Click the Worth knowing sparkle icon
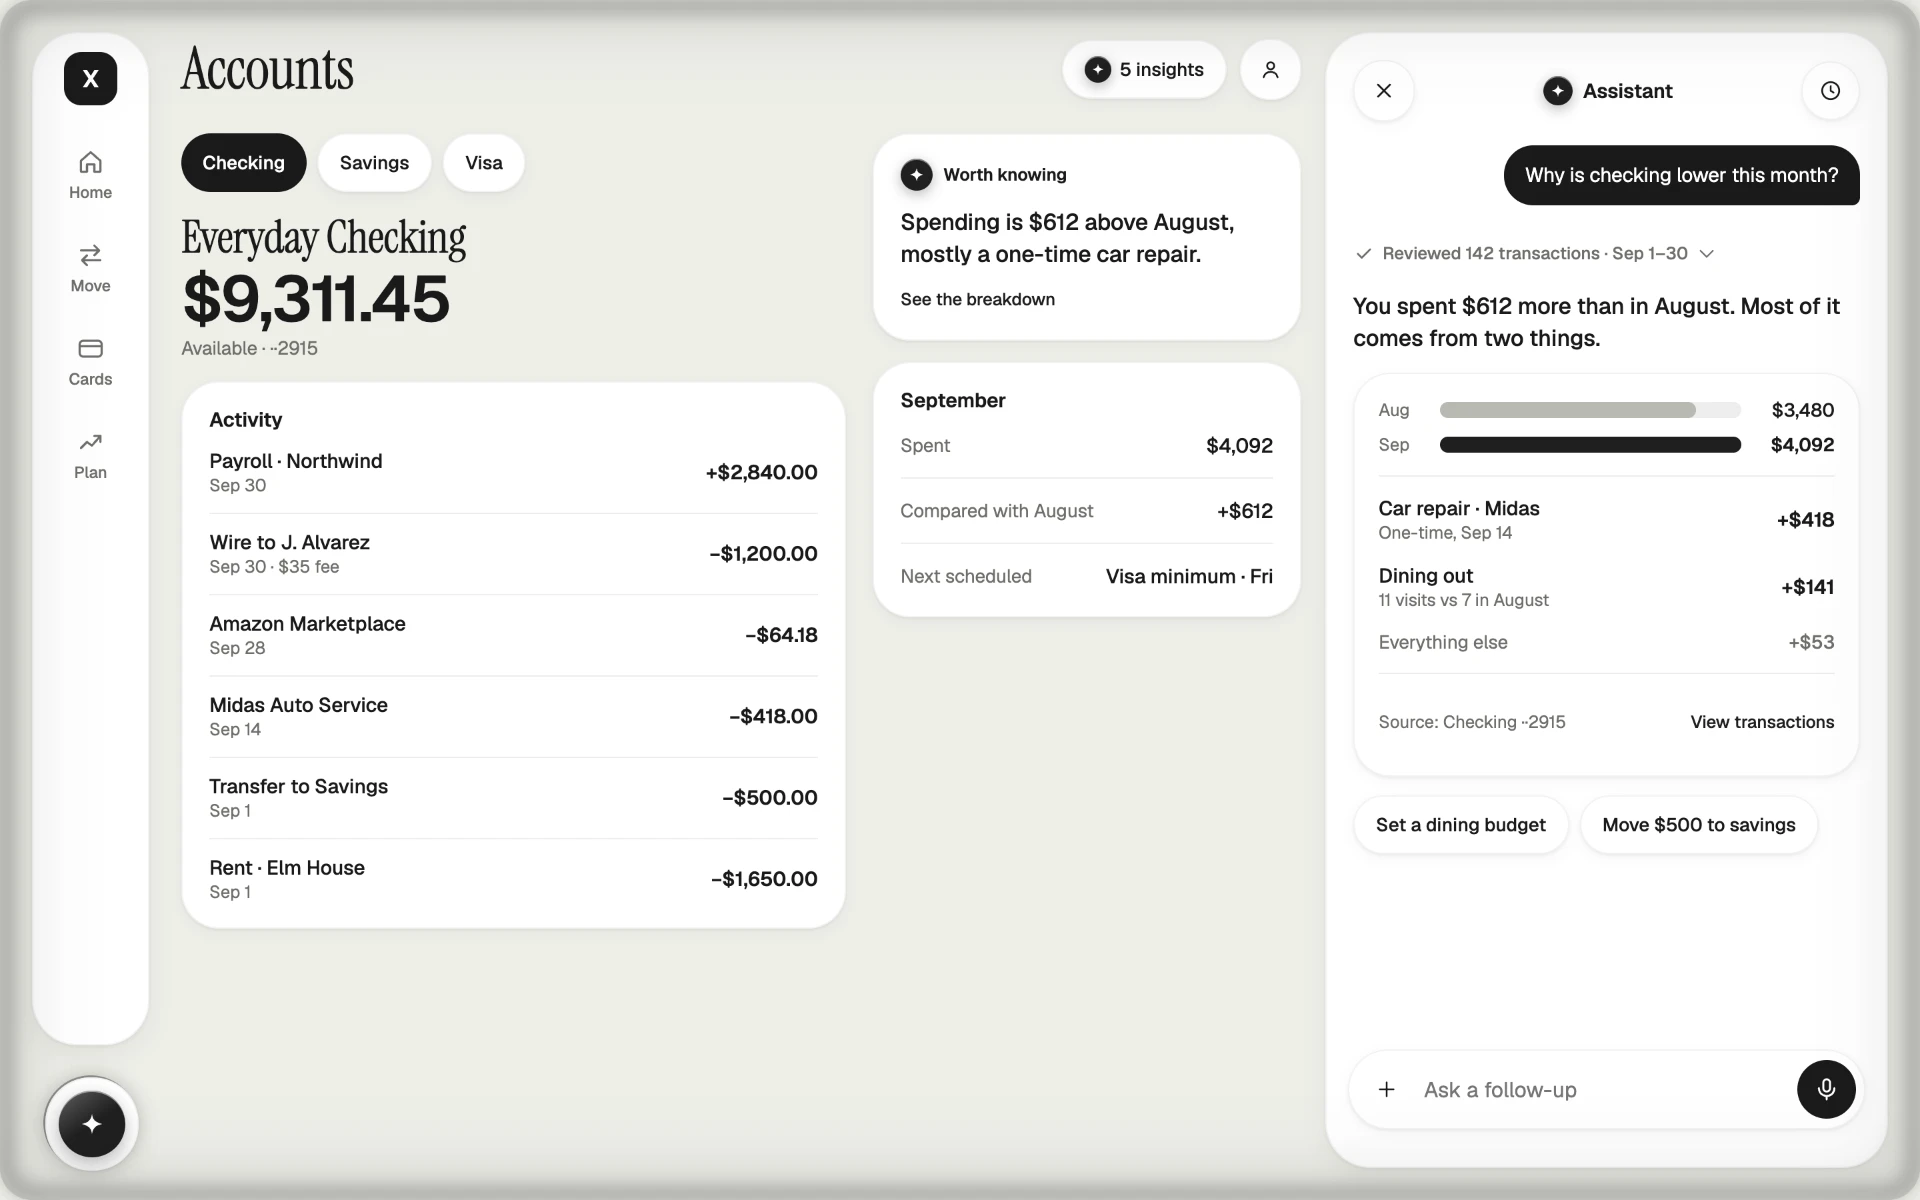 pos(916,175)
